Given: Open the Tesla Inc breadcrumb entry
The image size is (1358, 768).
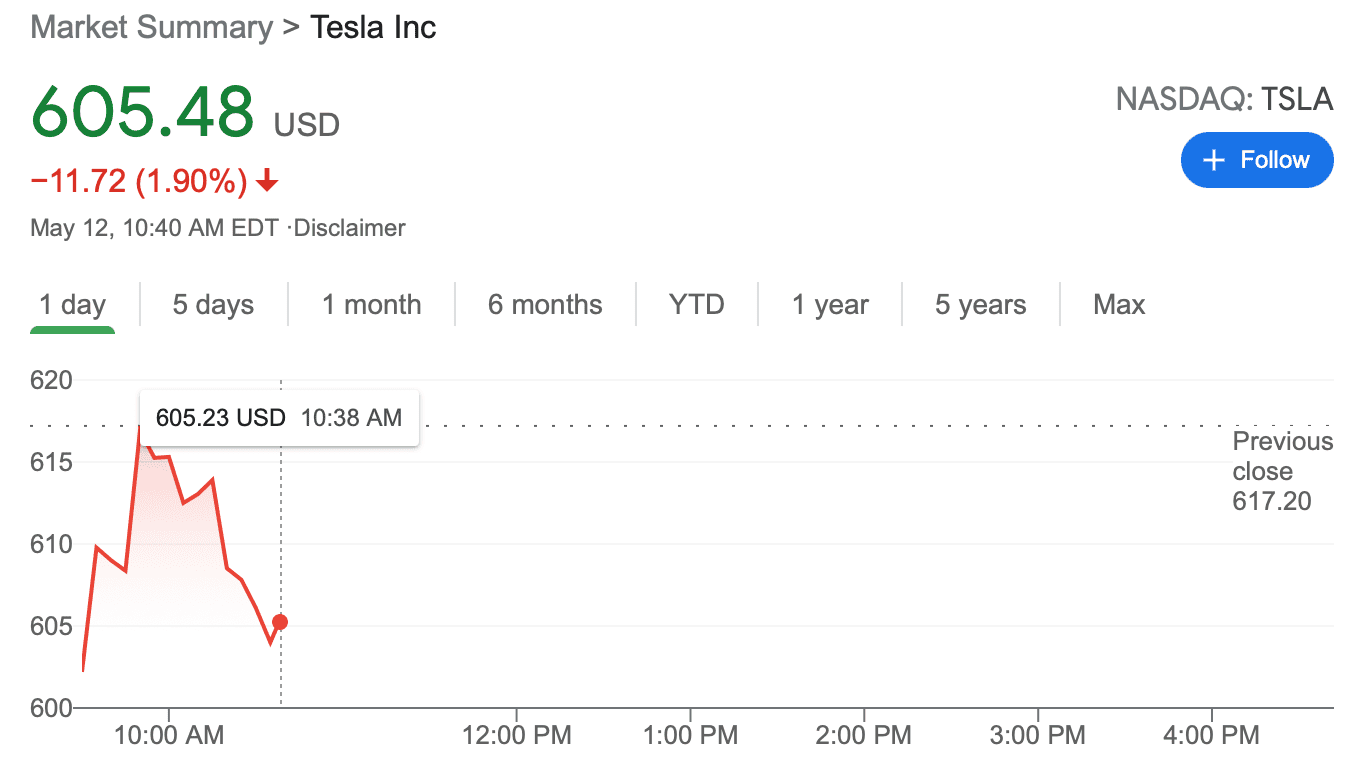Looking at the screenshot, I should coord(373,27).
